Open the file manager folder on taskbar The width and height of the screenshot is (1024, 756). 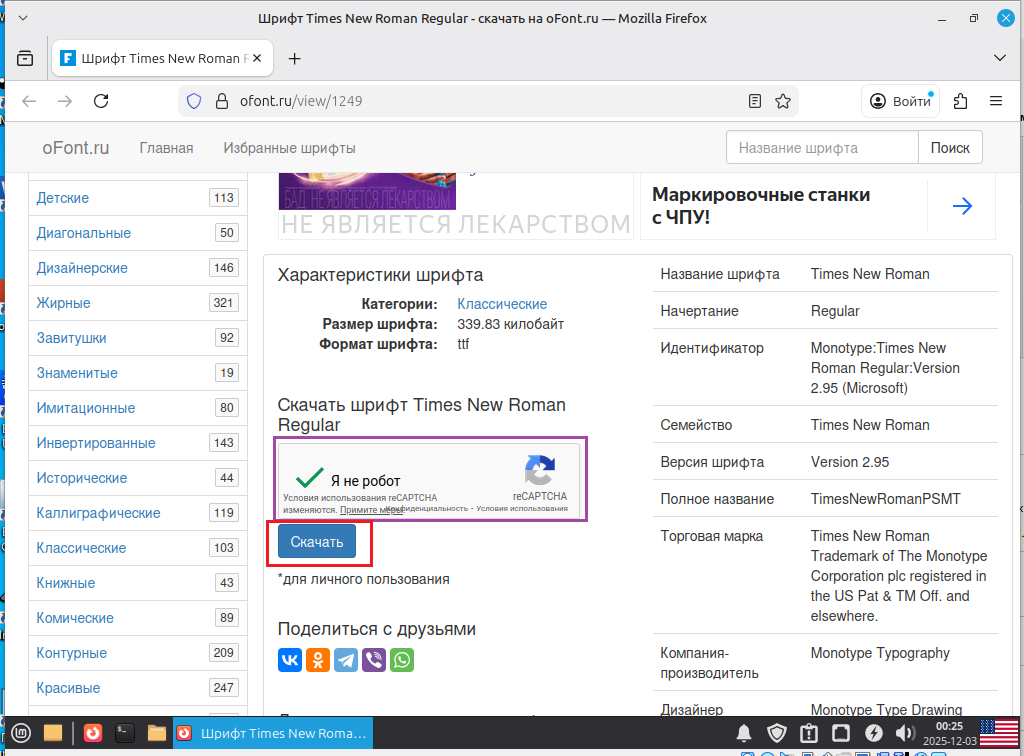(x=157, y=733)
